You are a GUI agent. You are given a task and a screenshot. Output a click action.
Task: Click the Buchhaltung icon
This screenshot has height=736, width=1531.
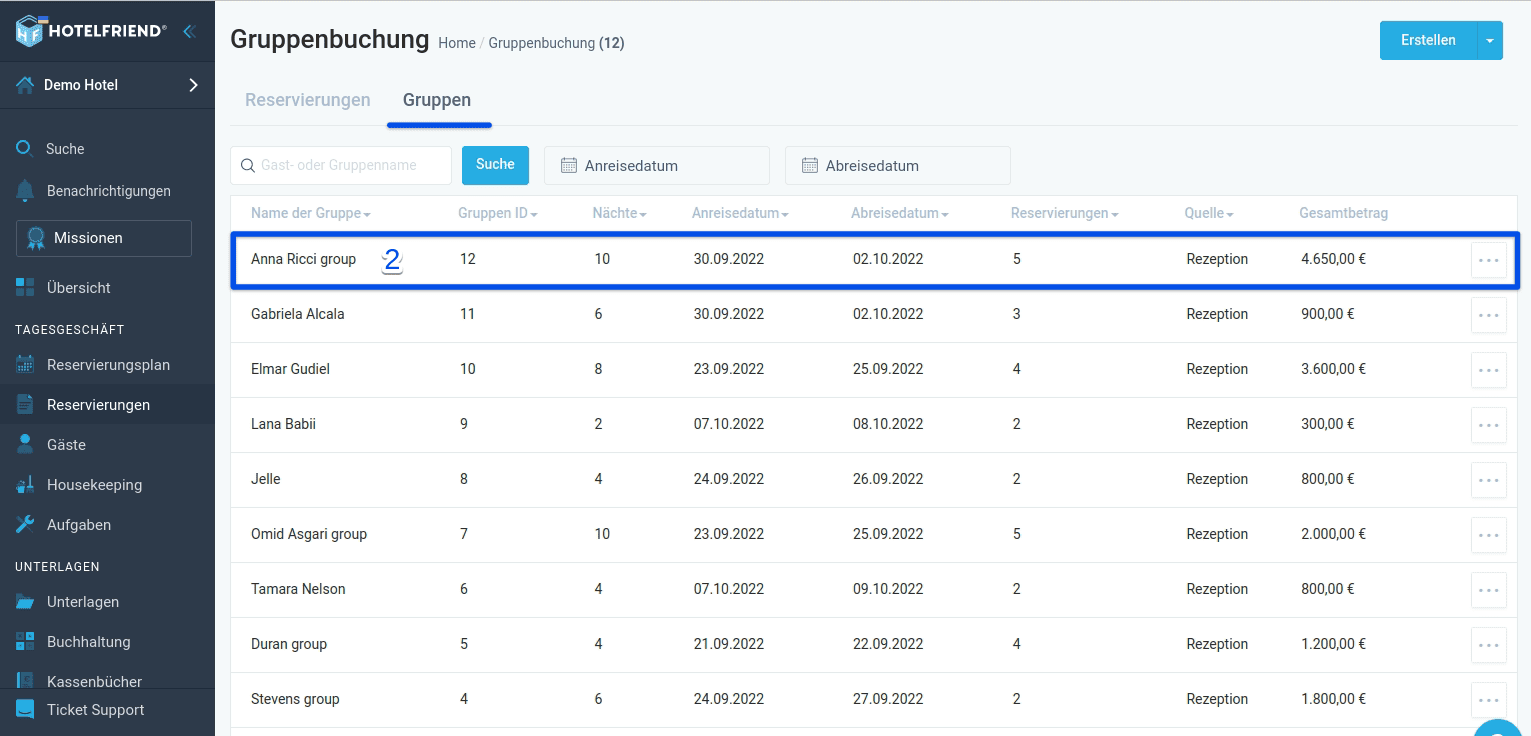(25, 642)
